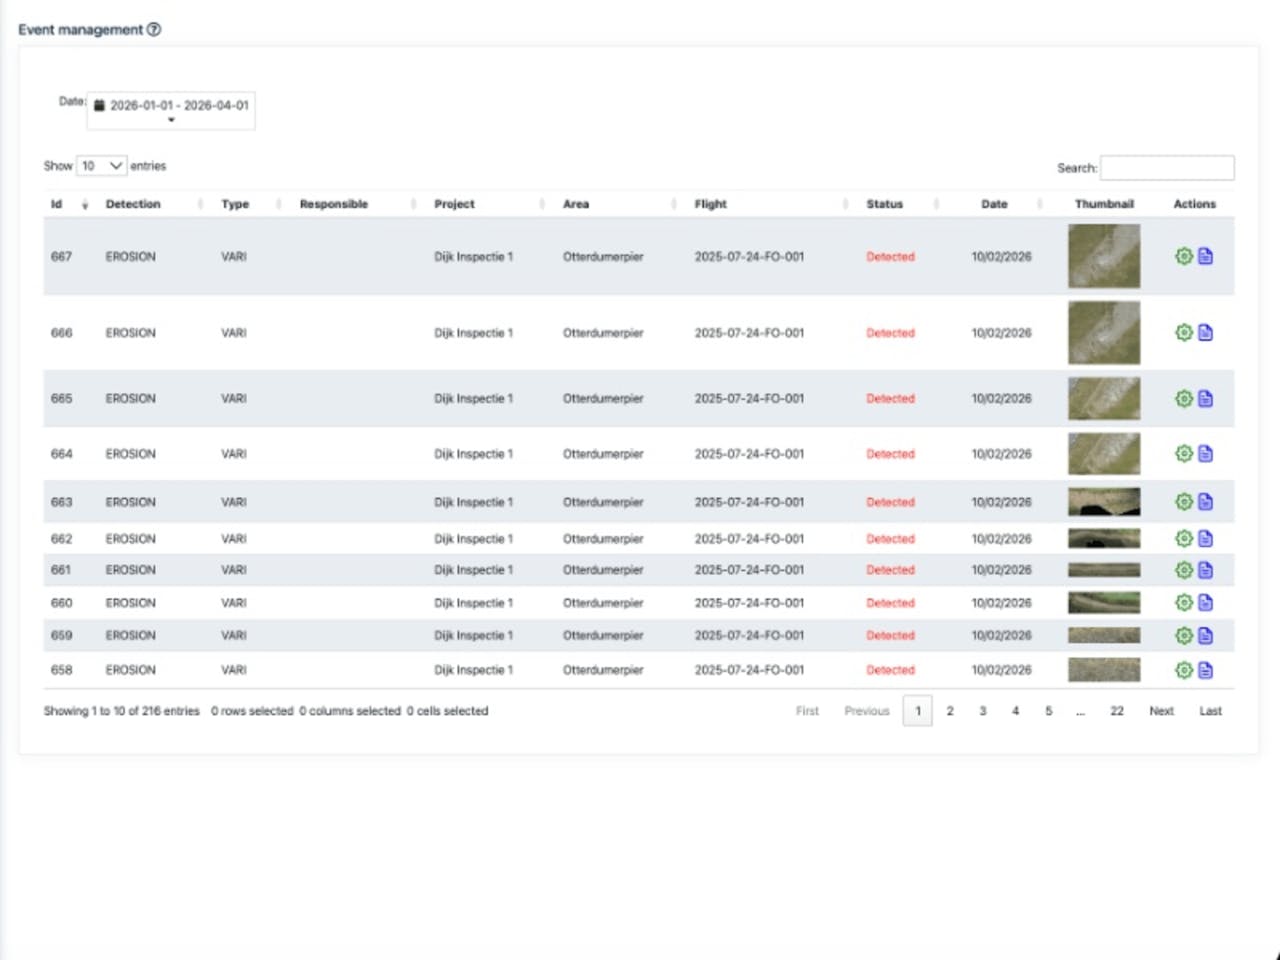The height and width of the screenshot is (960, 1280).
Task: Click current page 1 button
Action: point(918,711)
